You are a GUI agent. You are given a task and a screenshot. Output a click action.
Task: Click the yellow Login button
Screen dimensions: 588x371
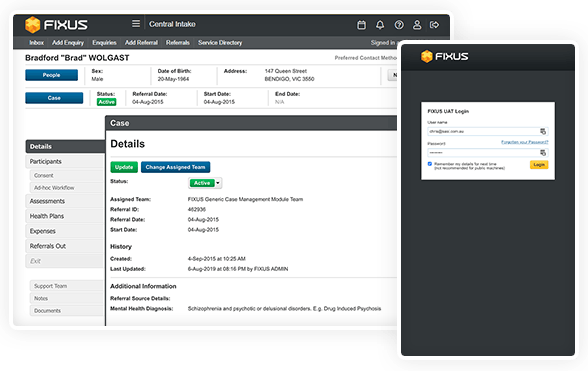click(539, 165)
